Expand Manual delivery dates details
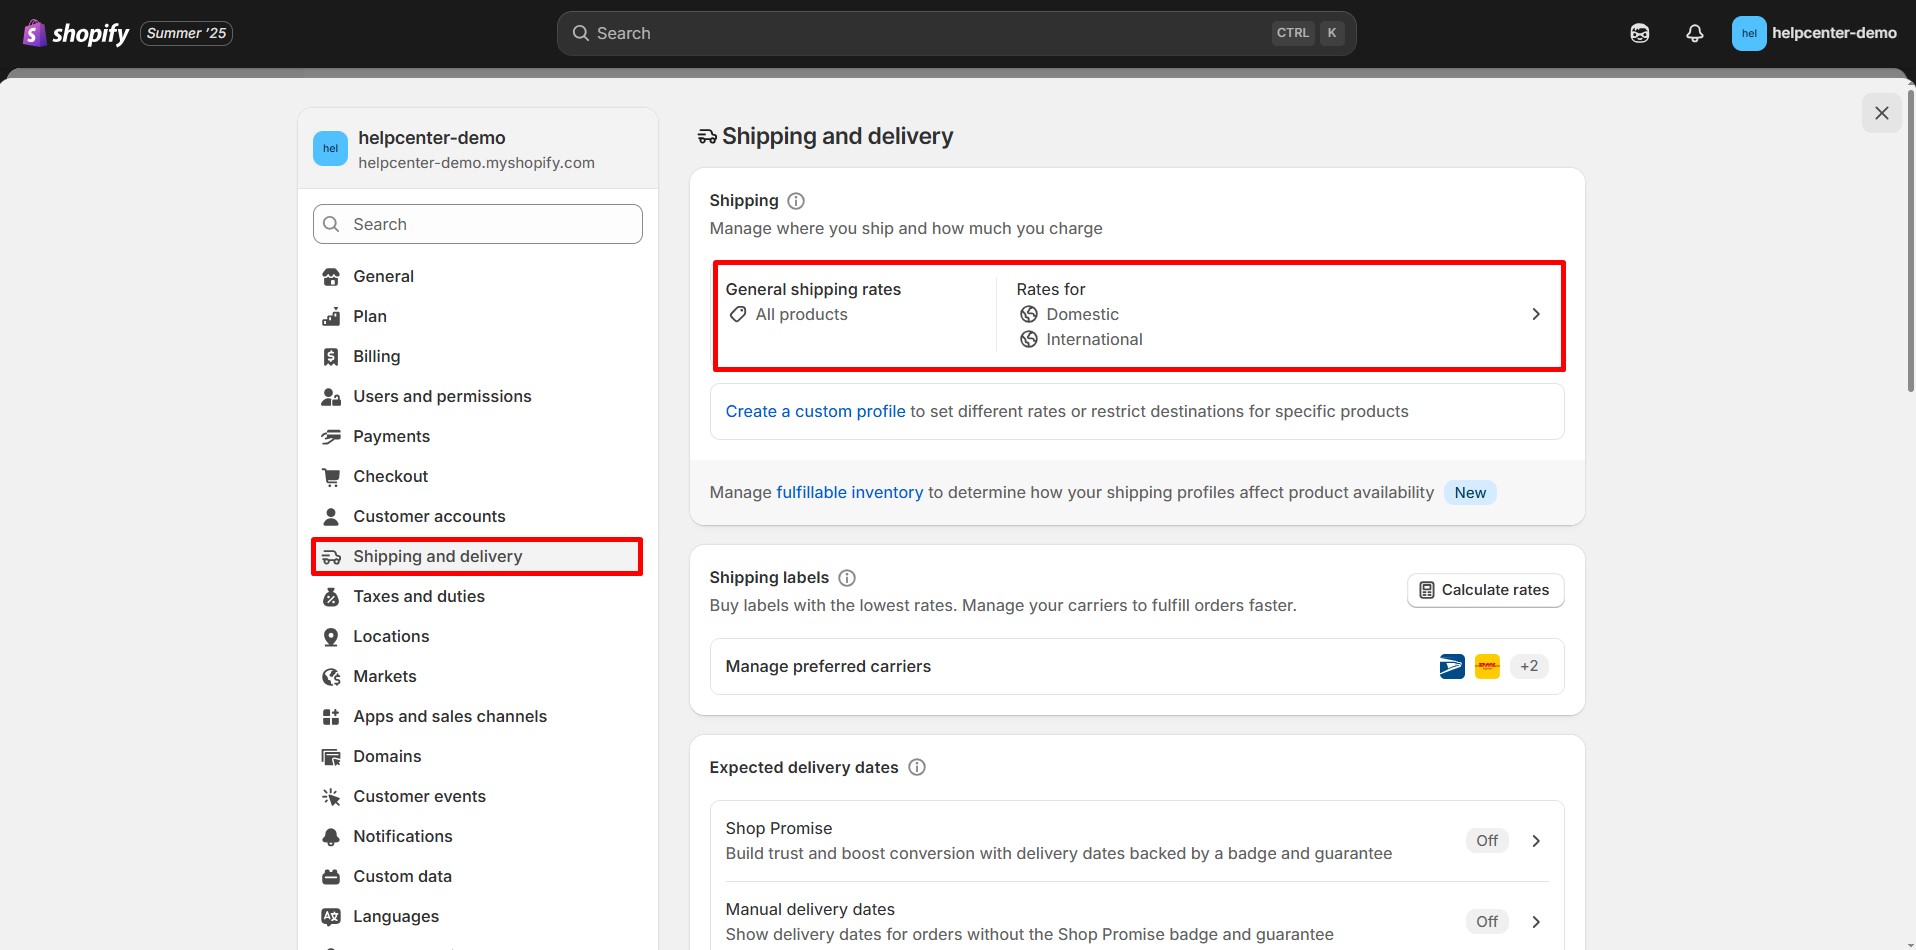 coord(1536,921)
